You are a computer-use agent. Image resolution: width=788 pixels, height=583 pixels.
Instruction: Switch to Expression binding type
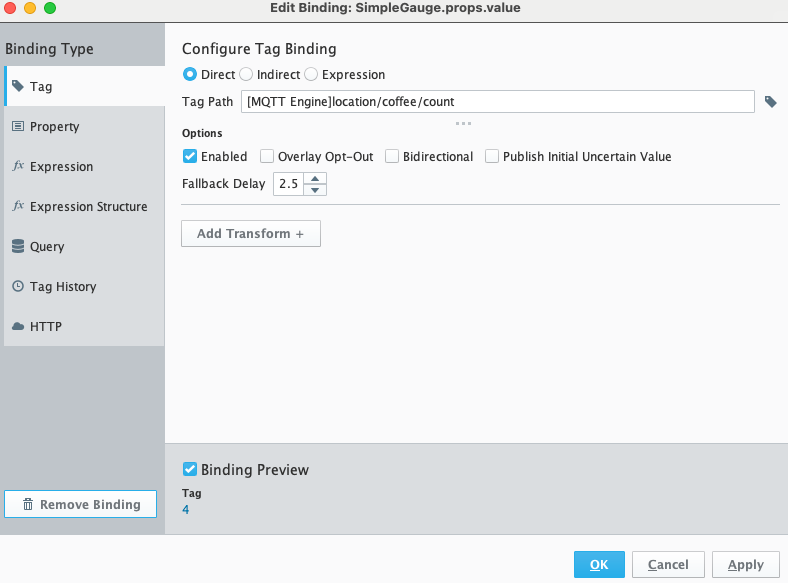84,166
